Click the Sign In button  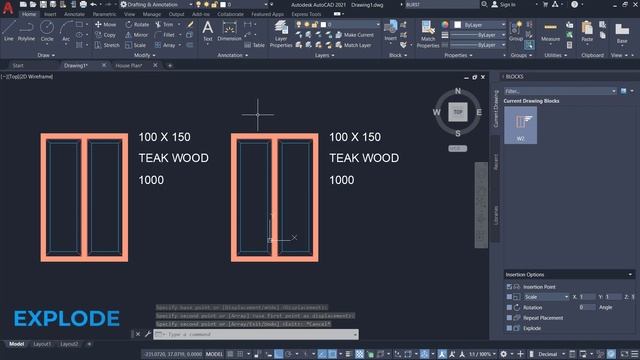tap(503, 4)
